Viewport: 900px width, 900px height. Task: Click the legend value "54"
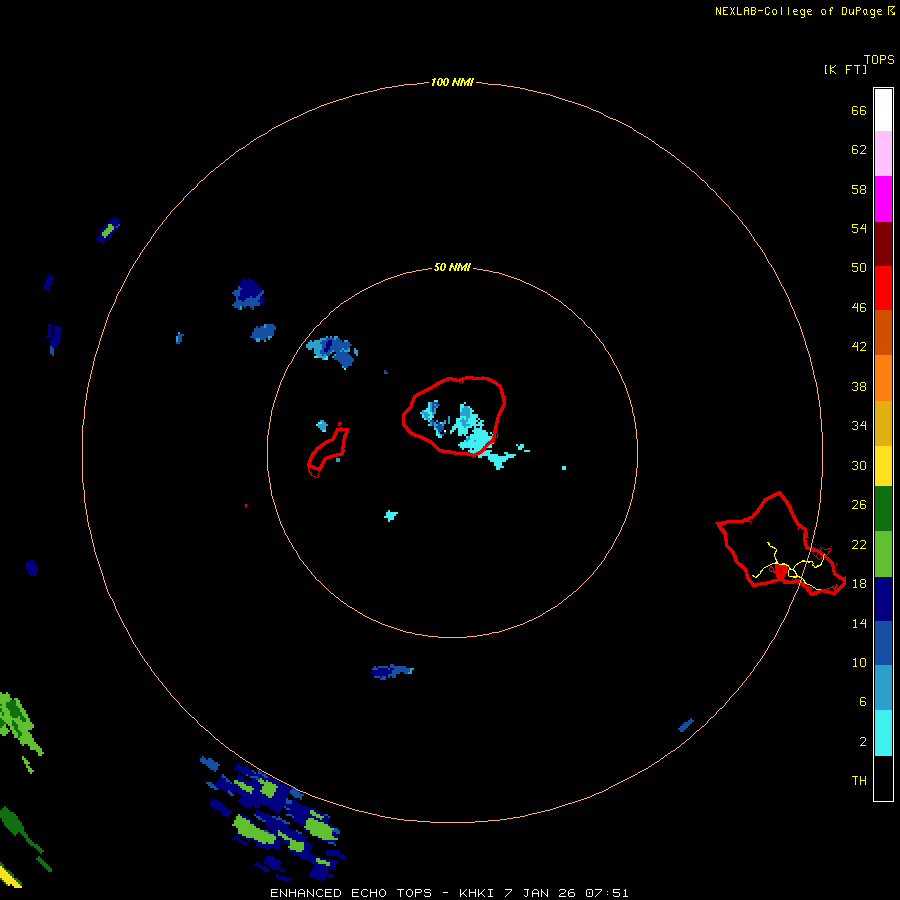point(859,228)
